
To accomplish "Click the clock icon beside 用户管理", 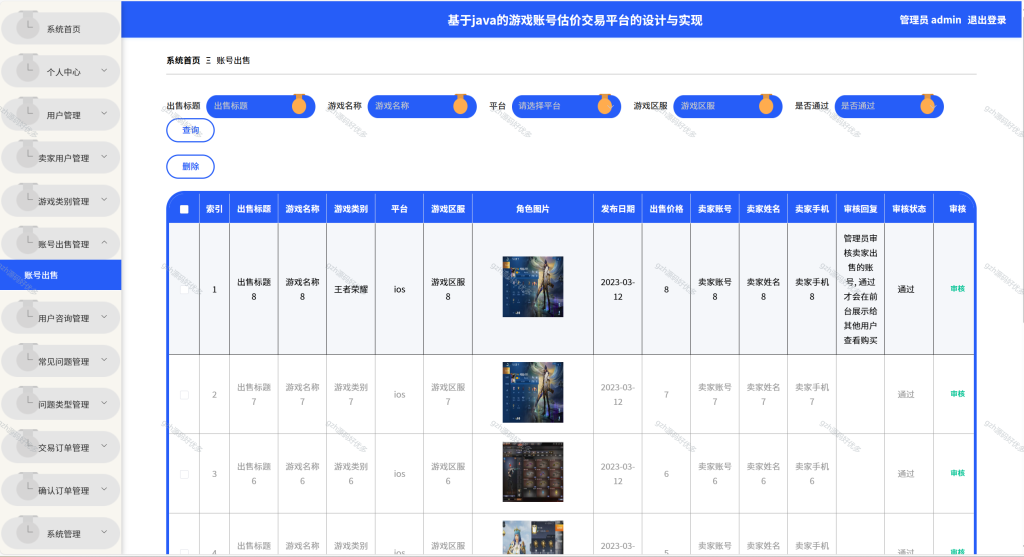I will coord(27,110).
